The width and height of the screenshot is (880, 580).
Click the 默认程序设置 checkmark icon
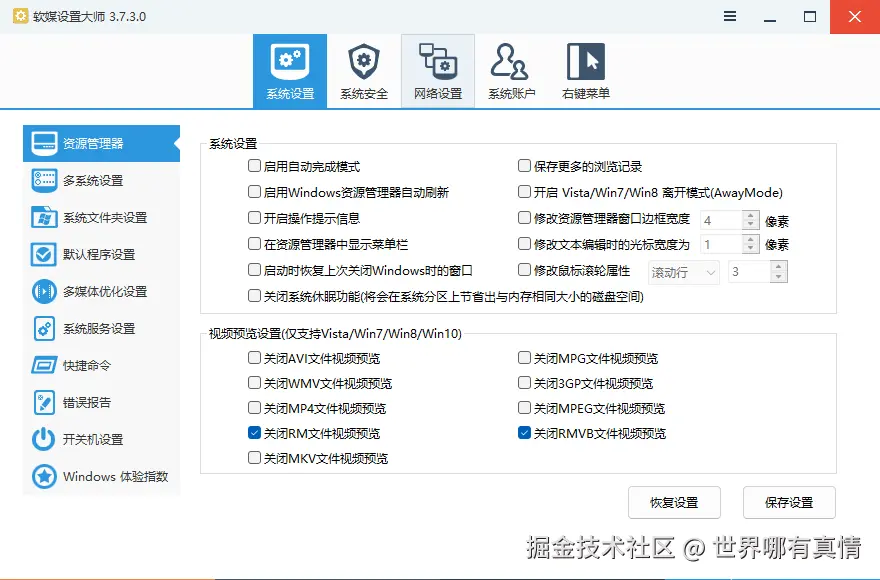click(x=44, y=254)
